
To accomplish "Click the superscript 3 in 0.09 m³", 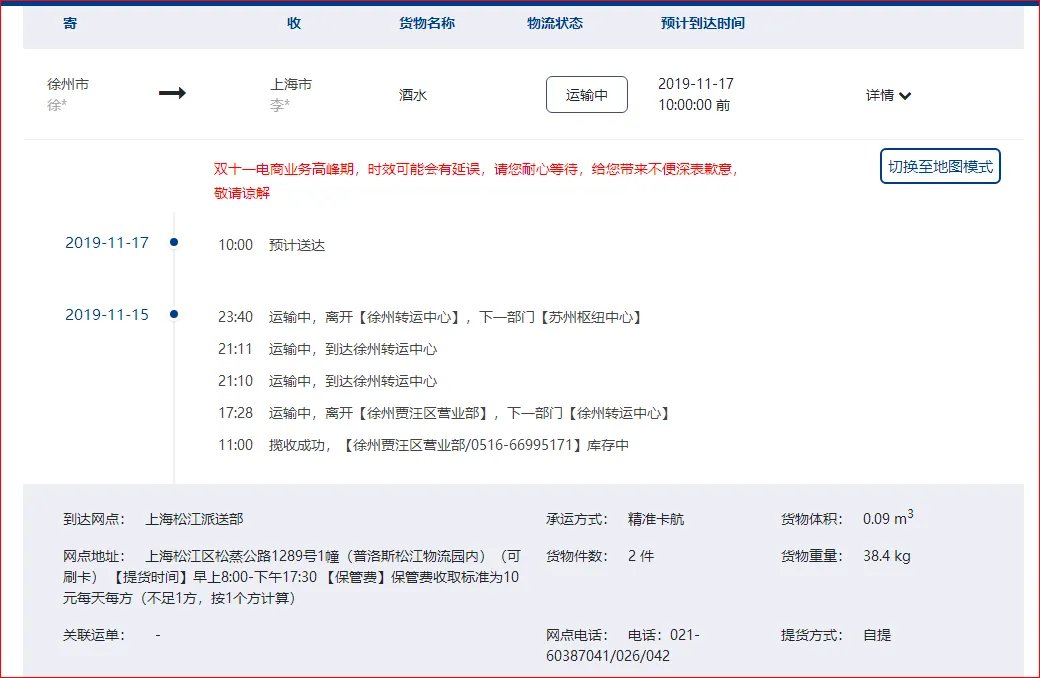I will (x=910, y=512).
